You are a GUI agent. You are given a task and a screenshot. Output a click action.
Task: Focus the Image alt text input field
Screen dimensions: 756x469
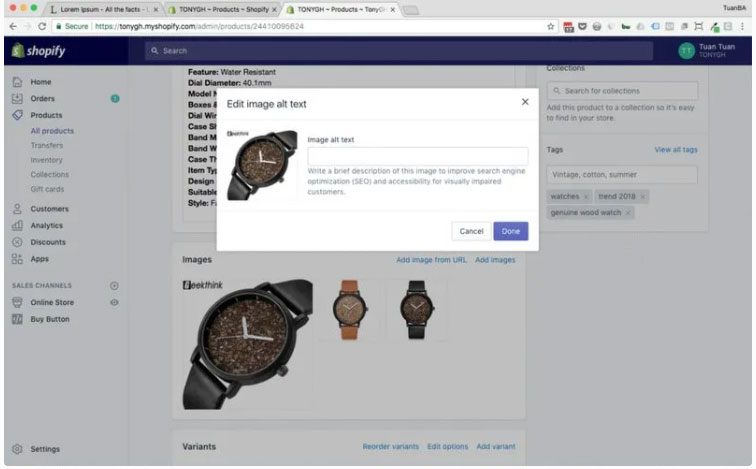click(x=418, y=156)
